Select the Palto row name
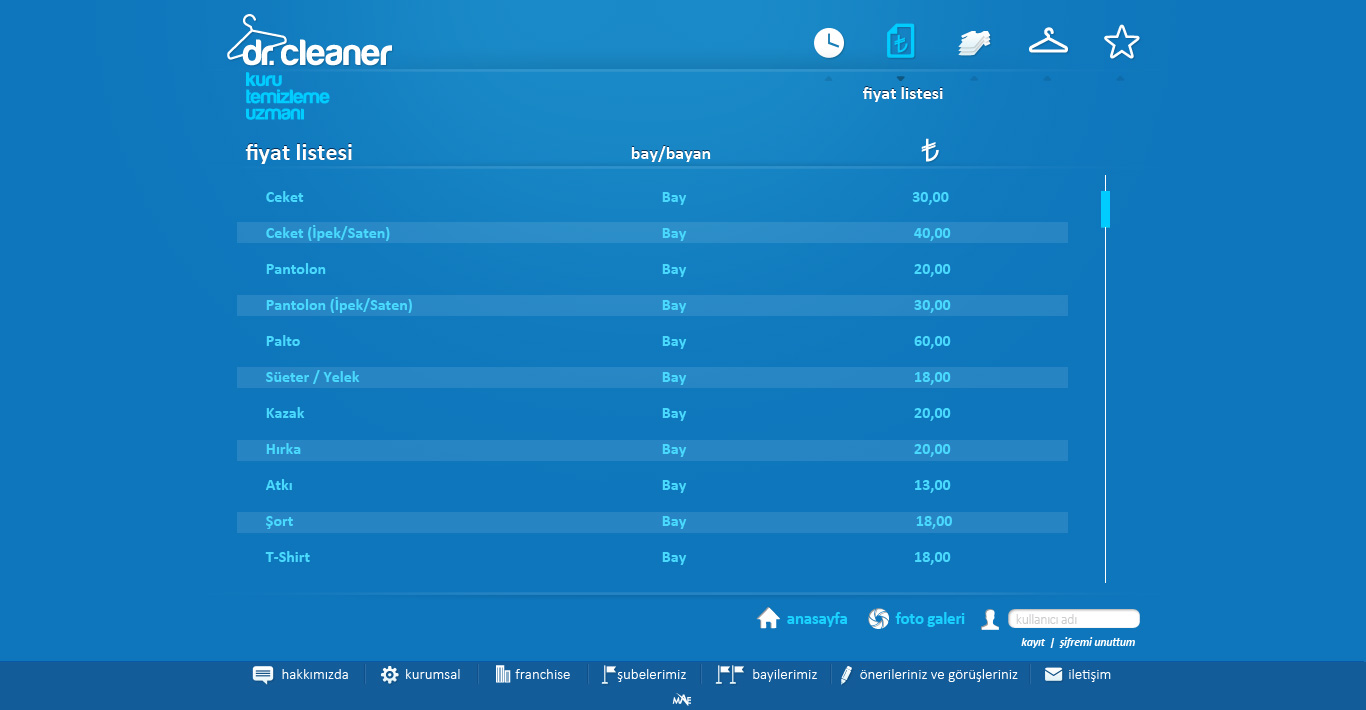Screen dimensions: 1366x710 point(283,341)
